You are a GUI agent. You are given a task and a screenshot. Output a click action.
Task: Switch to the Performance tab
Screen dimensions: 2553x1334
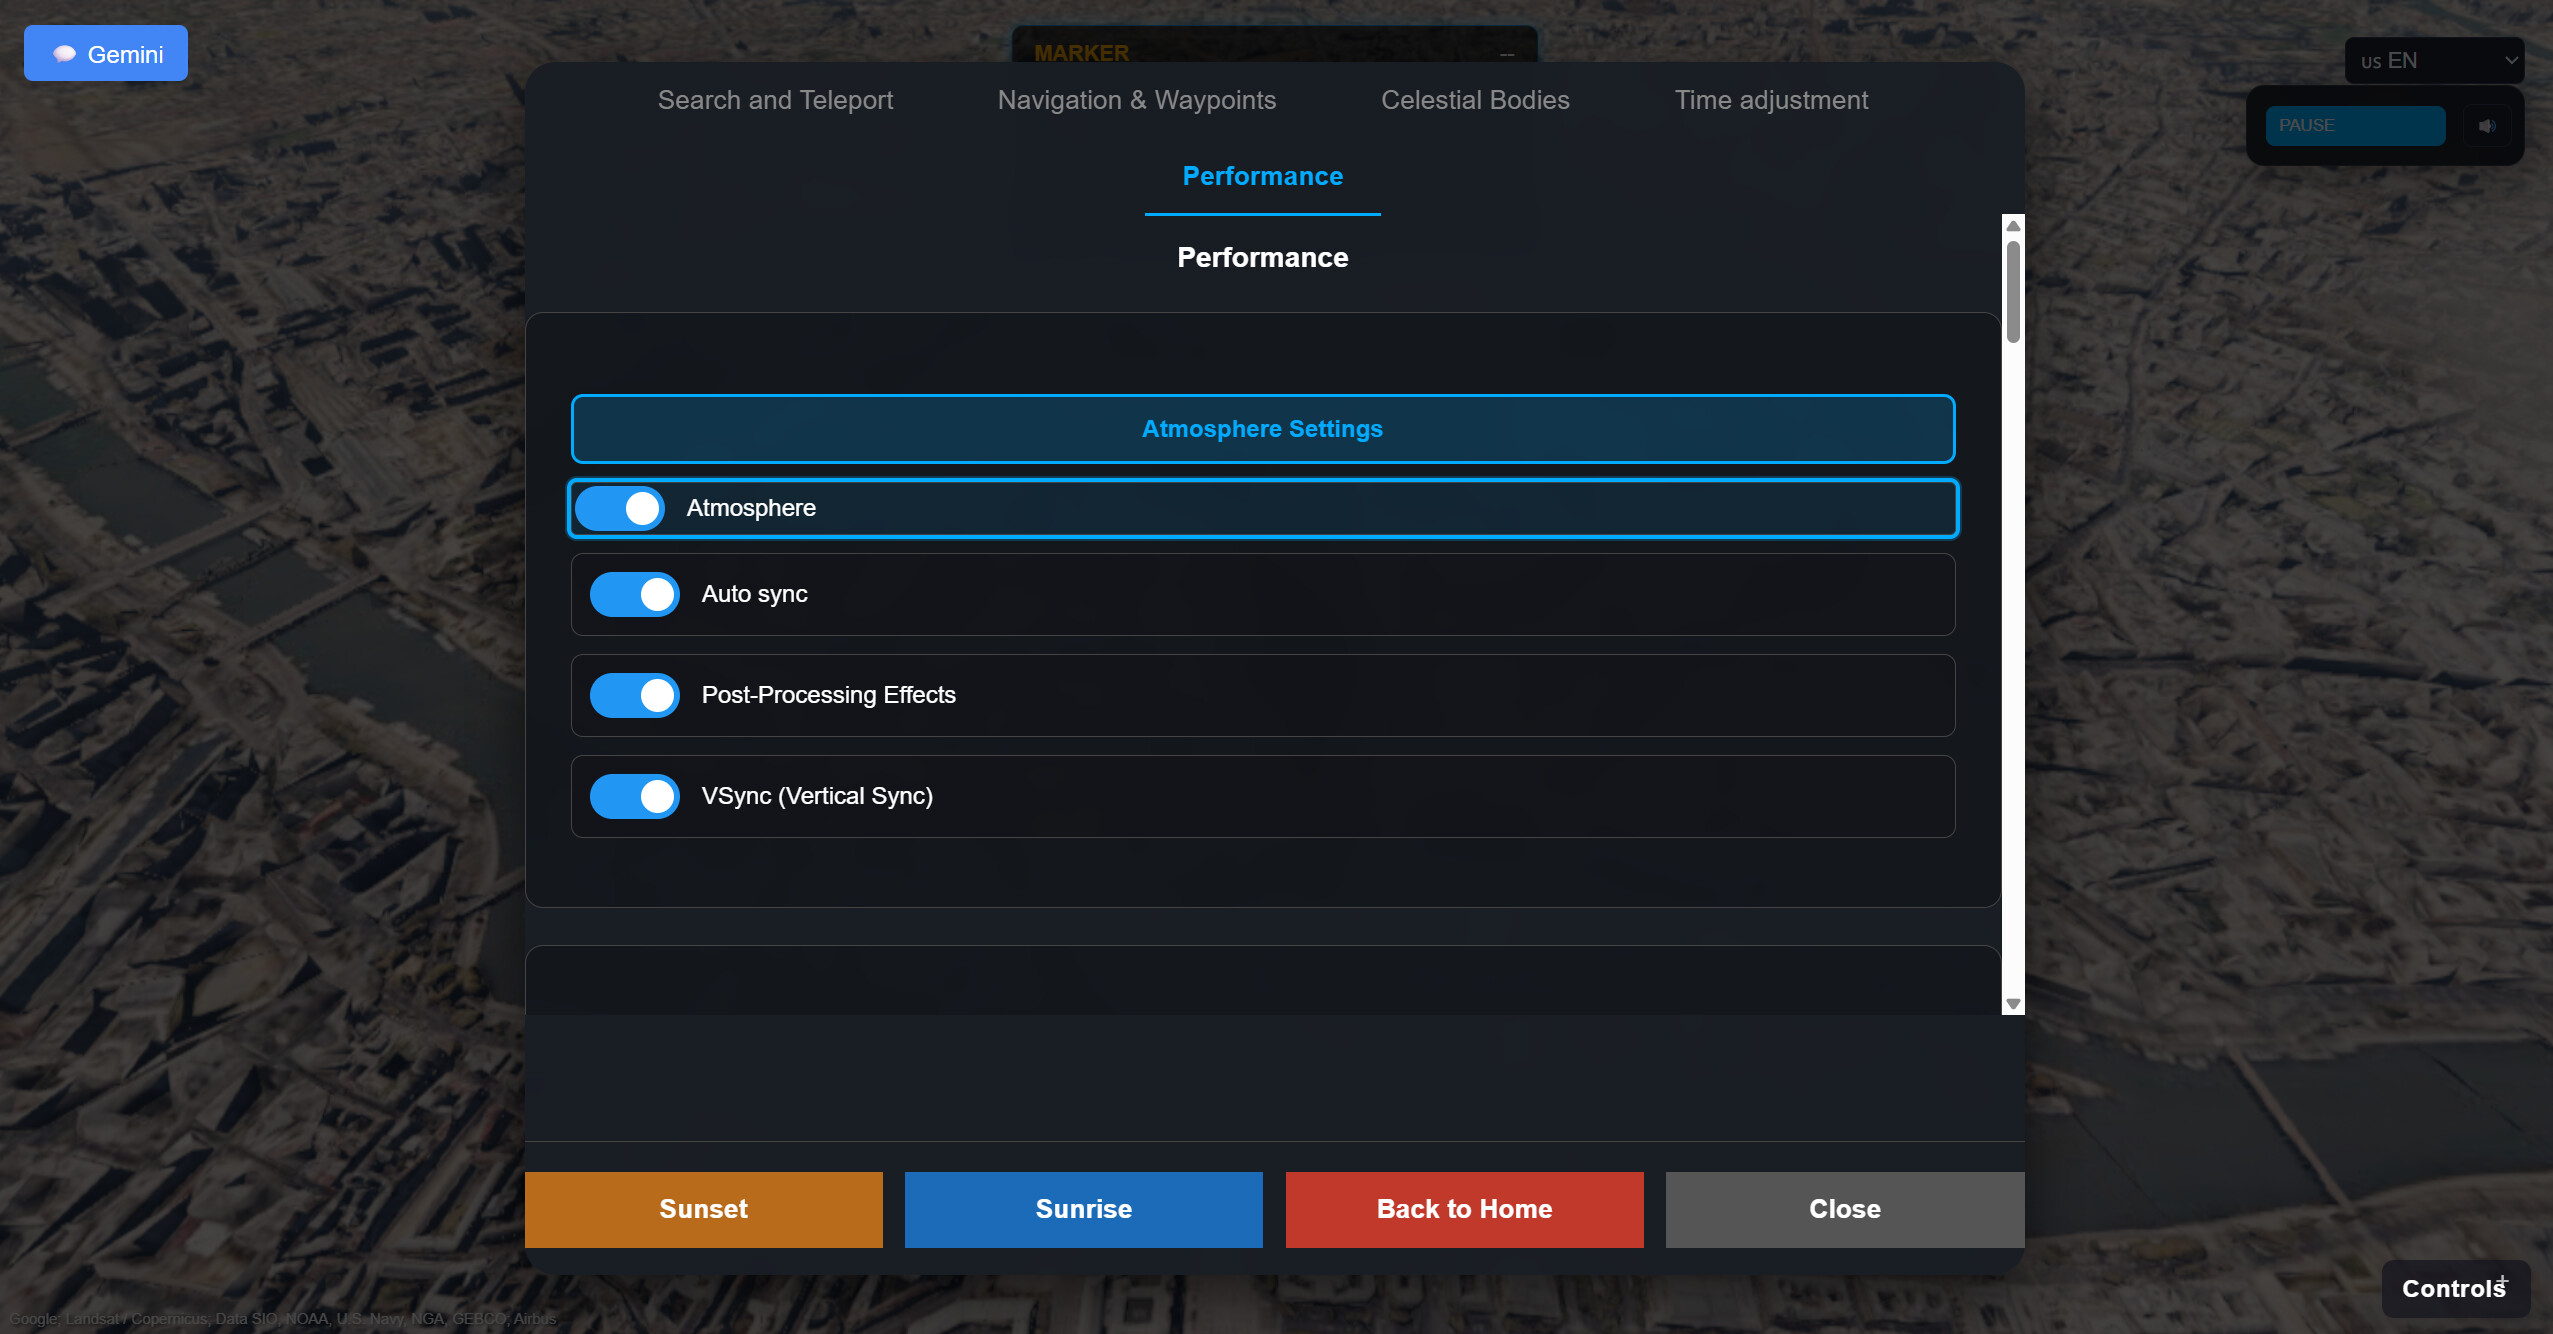click(x=1261, y=176)
